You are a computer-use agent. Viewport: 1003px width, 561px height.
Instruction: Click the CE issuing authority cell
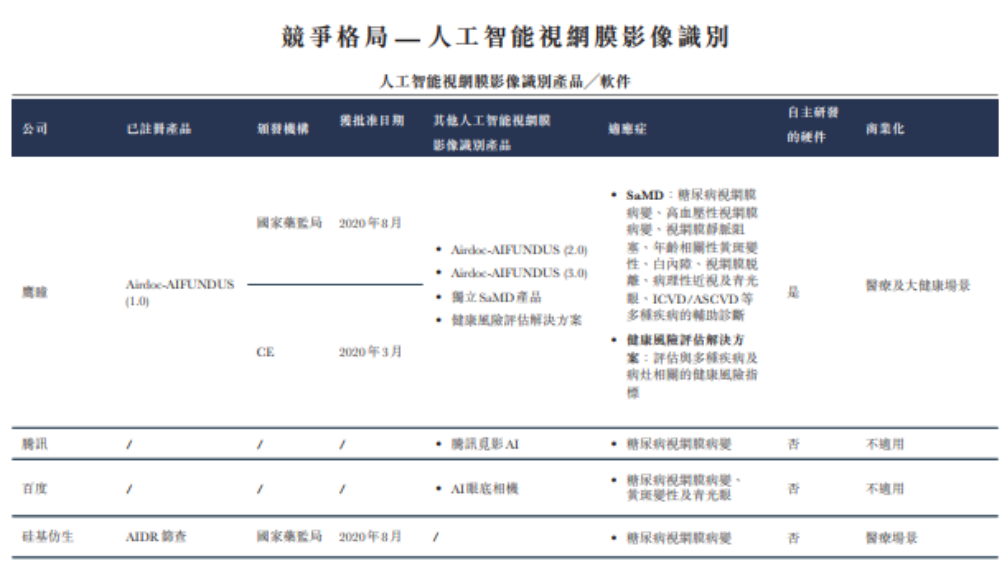point(265,352)
